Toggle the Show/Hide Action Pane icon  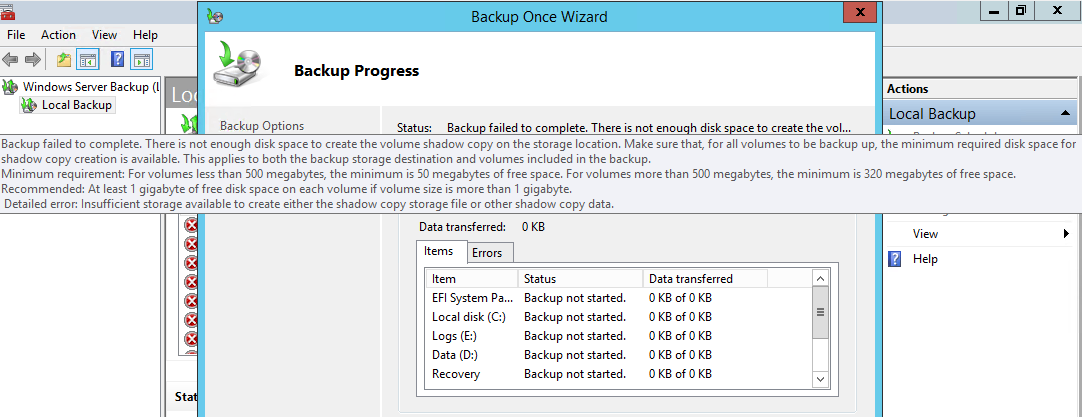141,59
